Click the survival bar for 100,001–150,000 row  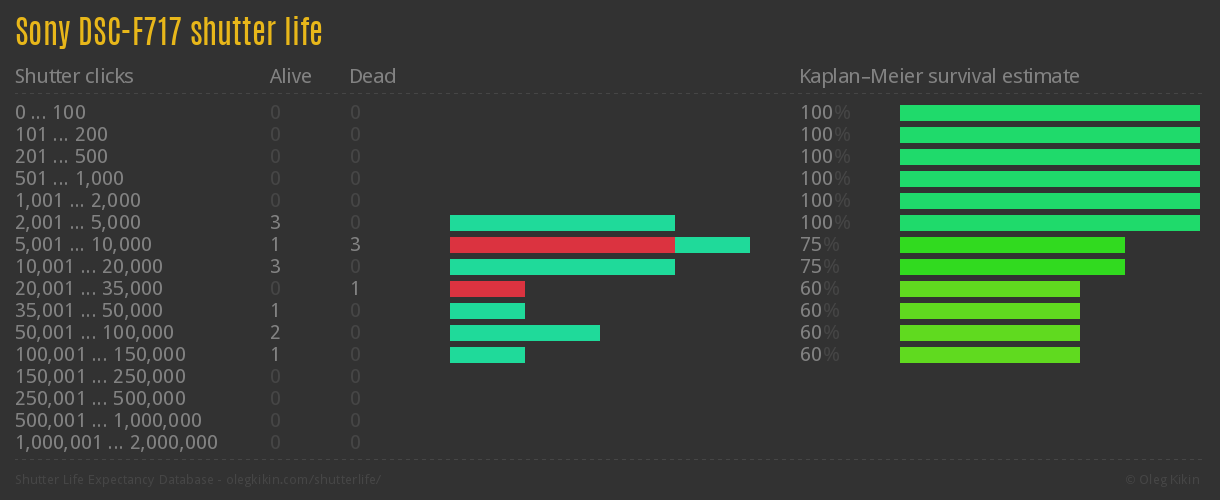(x=989, y=355)
